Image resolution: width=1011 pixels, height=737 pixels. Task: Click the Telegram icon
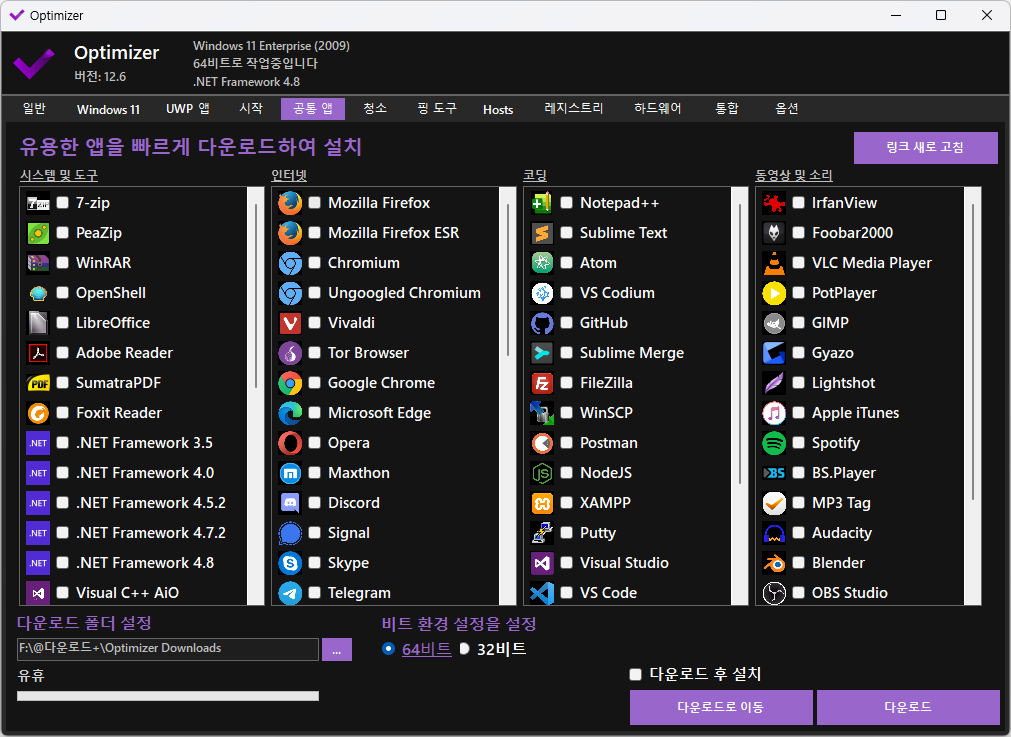click(290, 593)
